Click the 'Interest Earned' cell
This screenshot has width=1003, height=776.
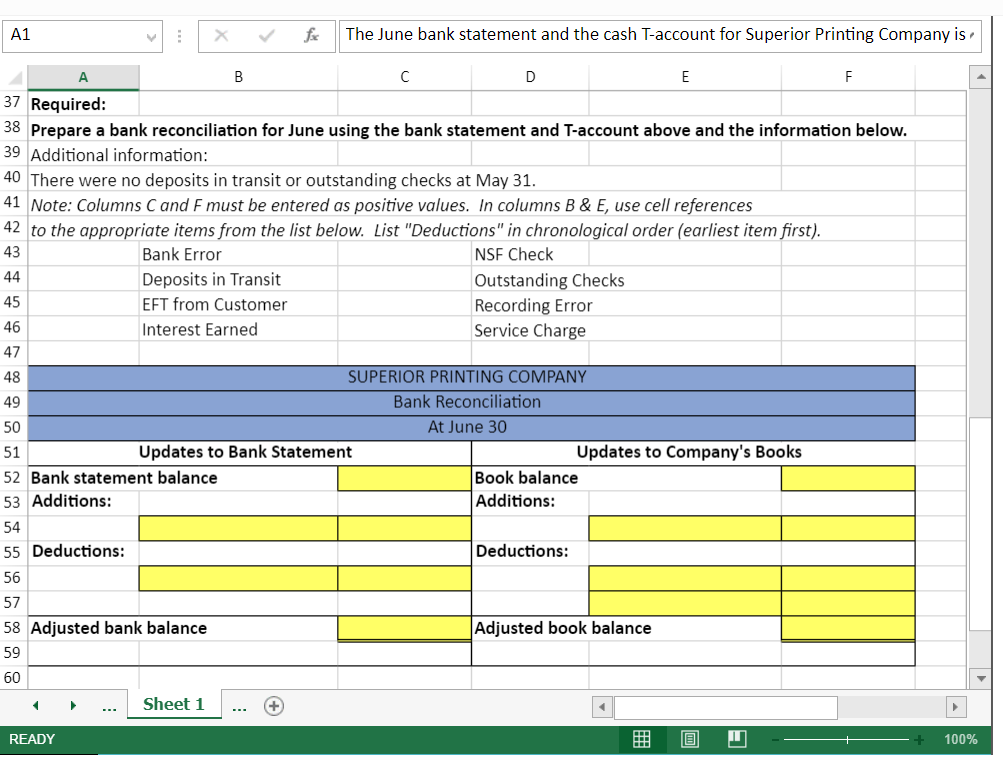[238, 329]
